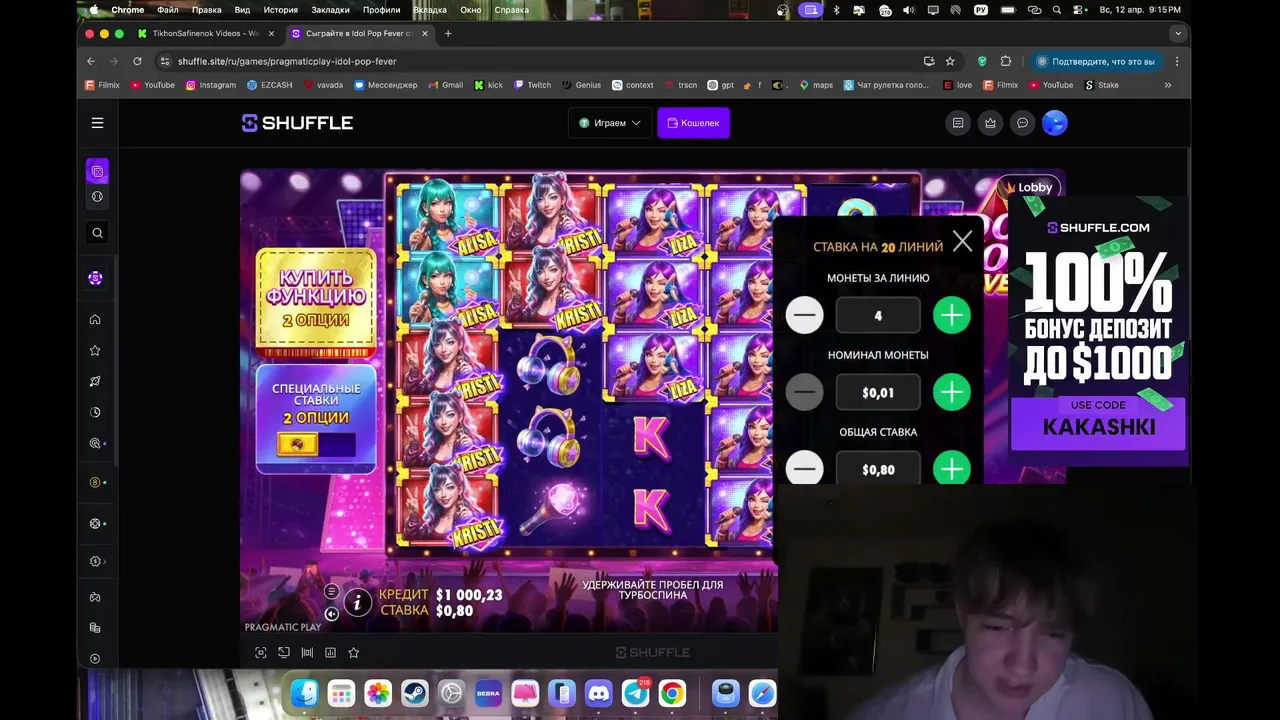Open Discord from the Dock
The width and height of the screenshot is (1280, 720).
598,693
